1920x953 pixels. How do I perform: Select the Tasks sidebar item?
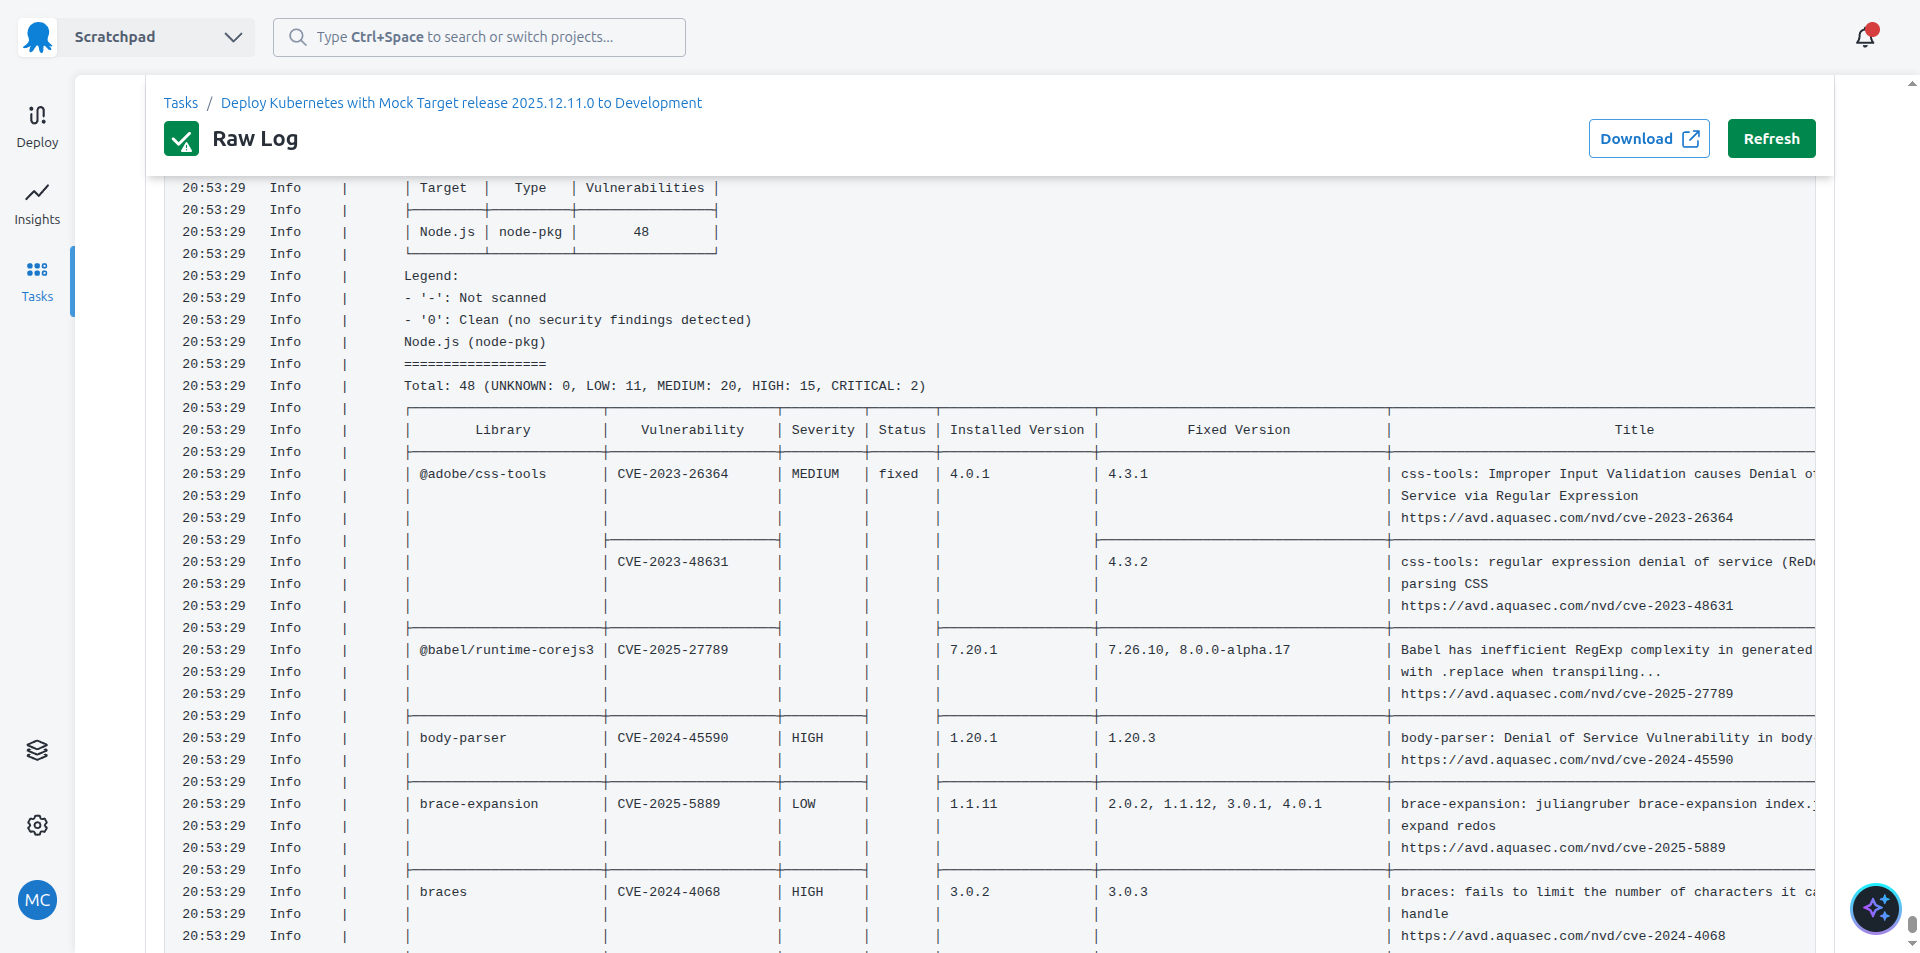[37, 281]
